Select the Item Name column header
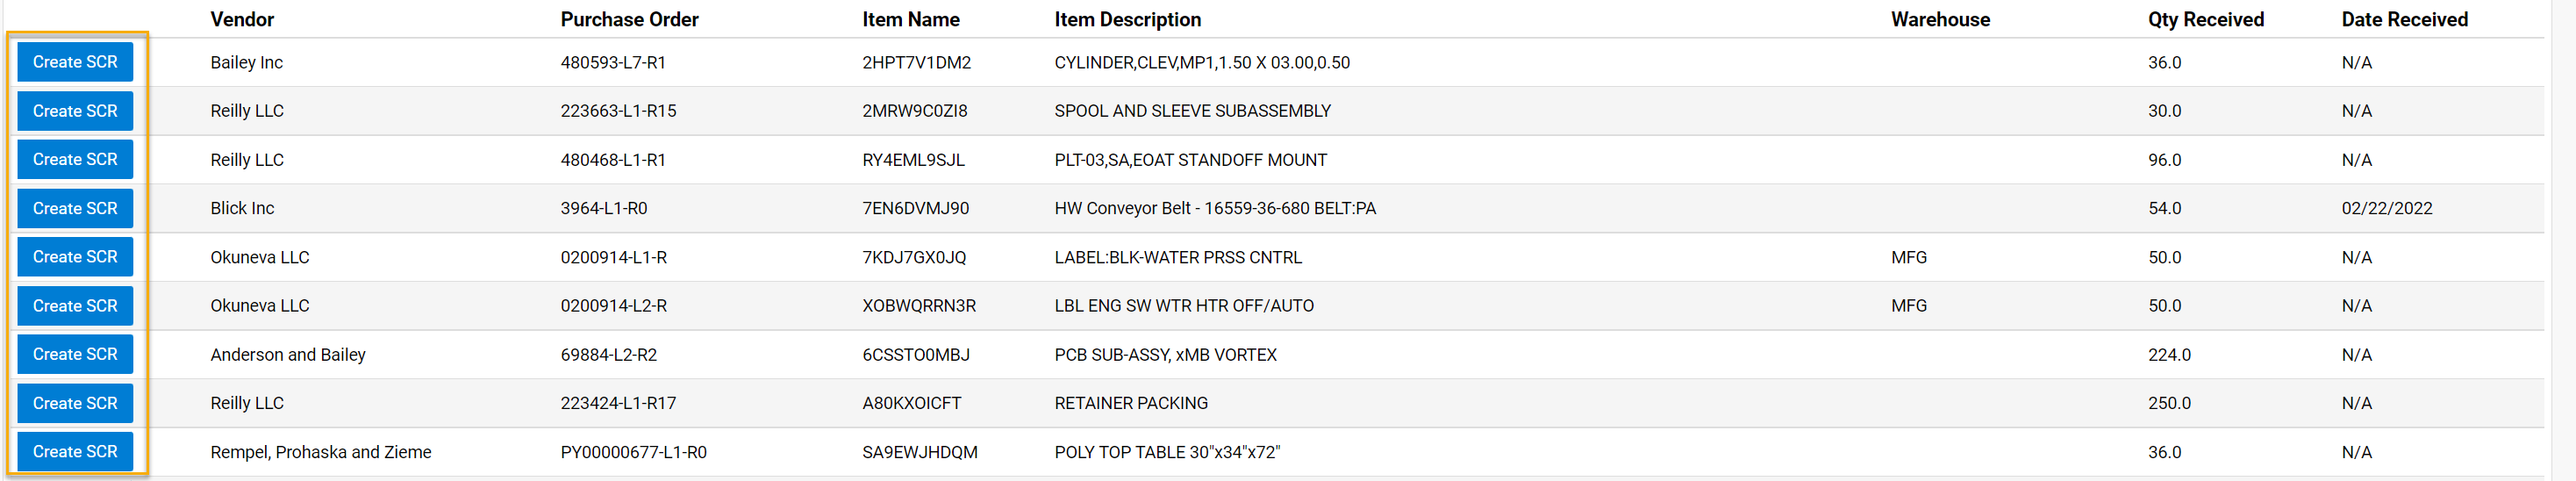The image size is (2576, 481). click(910, 19)
